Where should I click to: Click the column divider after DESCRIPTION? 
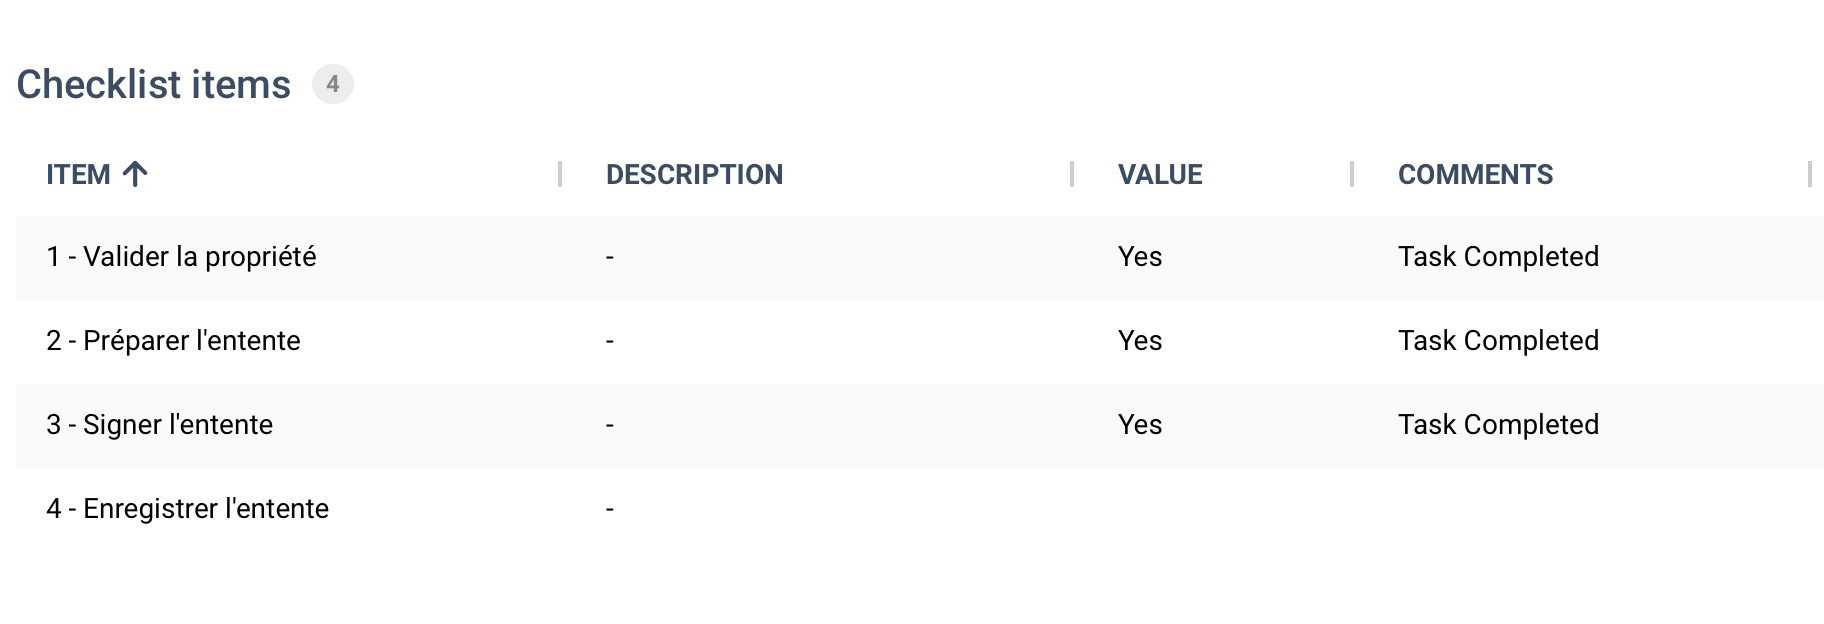click(x=1072, y=174)
